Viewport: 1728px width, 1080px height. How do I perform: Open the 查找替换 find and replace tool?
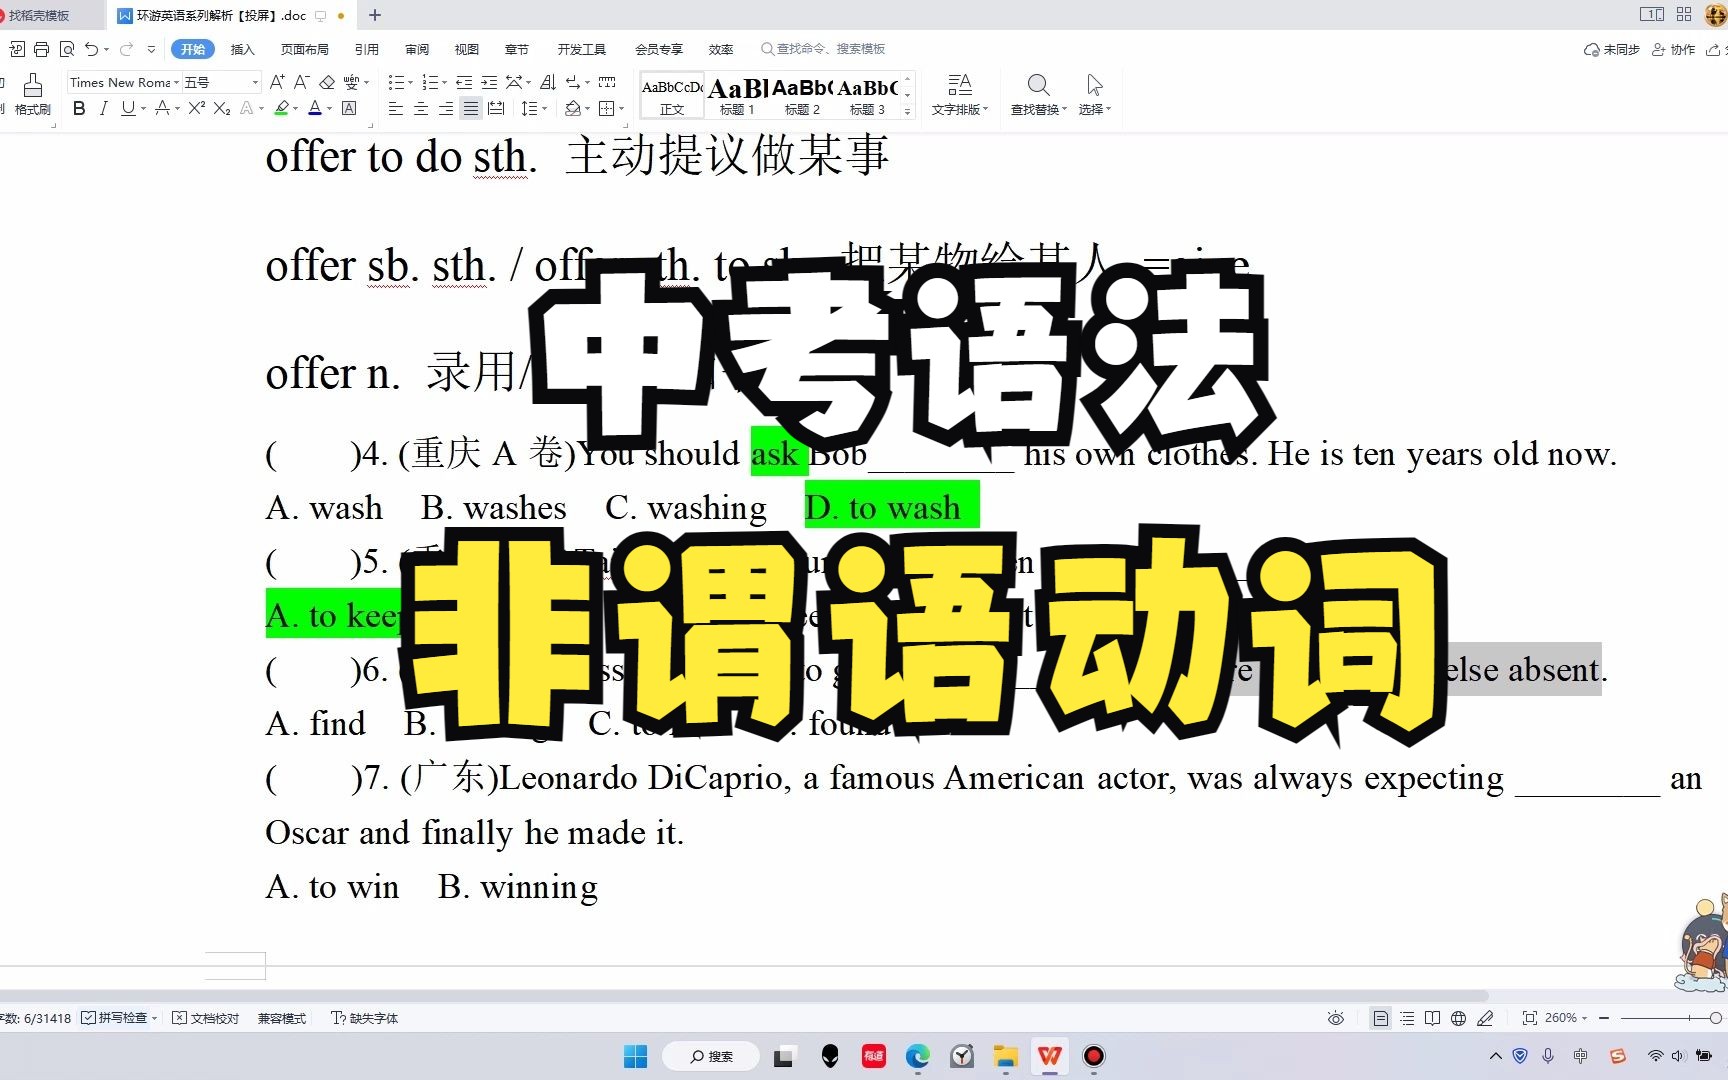[1037, 95]
